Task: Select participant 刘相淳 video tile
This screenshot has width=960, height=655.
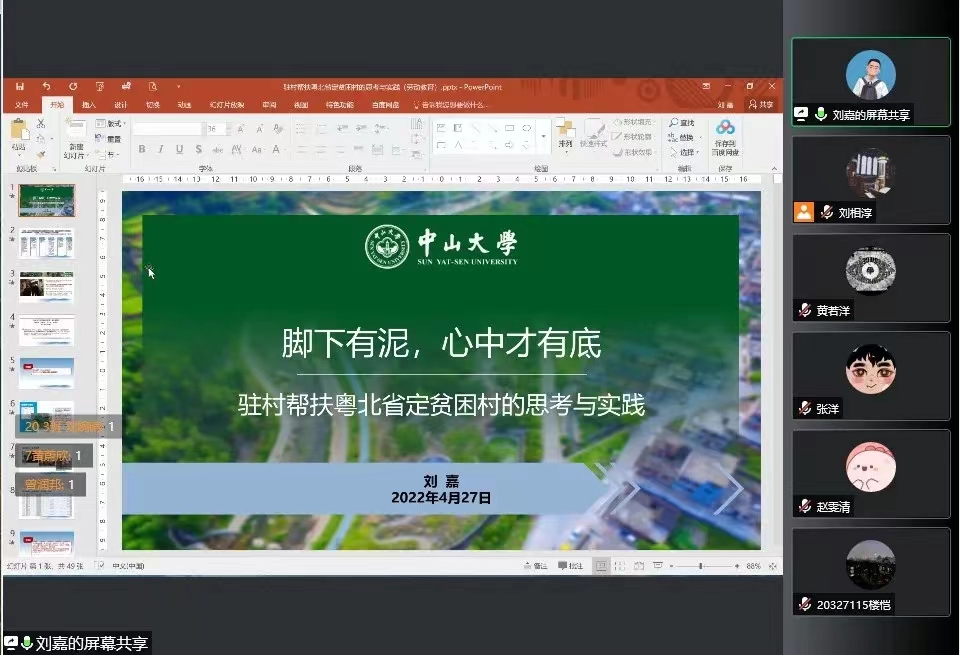Action: [870, 180]
